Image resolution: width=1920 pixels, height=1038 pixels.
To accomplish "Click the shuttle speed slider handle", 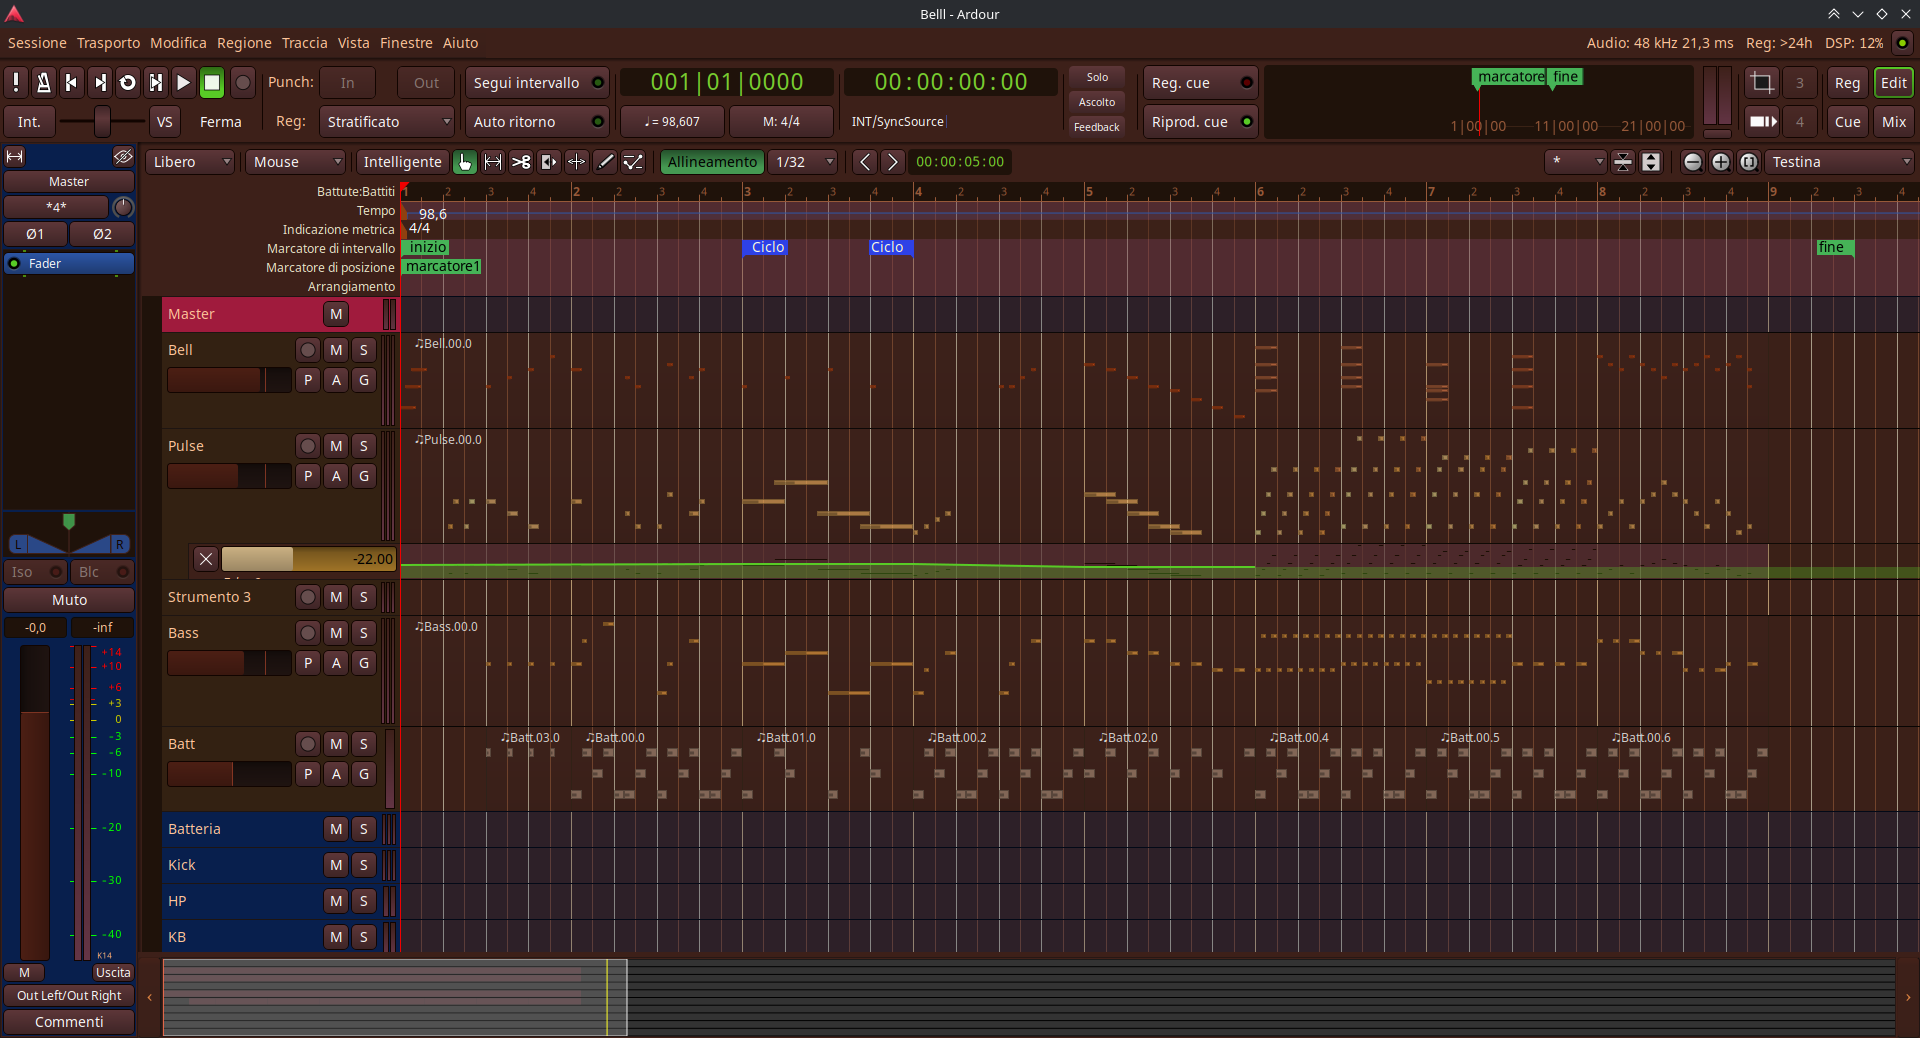I will 102,122.
